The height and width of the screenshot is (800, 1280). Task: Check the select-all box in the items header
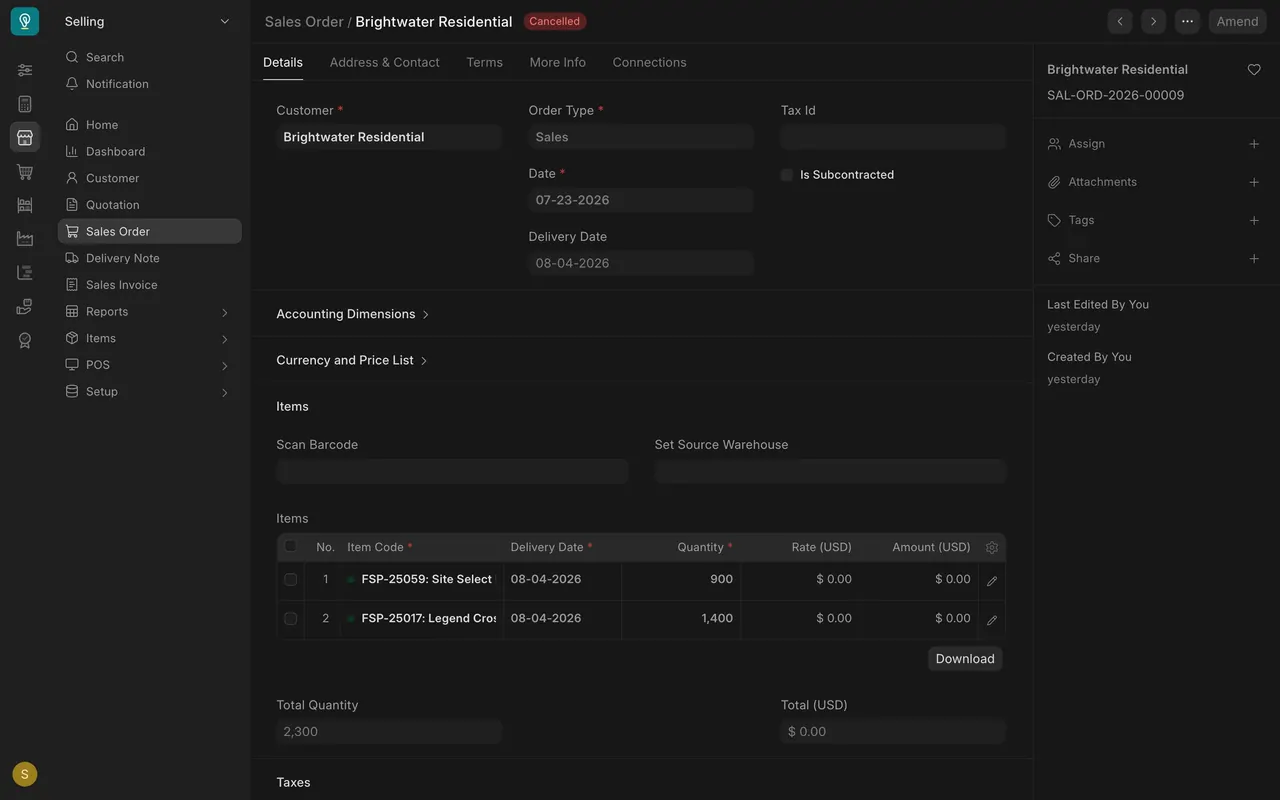coord(290,546)
